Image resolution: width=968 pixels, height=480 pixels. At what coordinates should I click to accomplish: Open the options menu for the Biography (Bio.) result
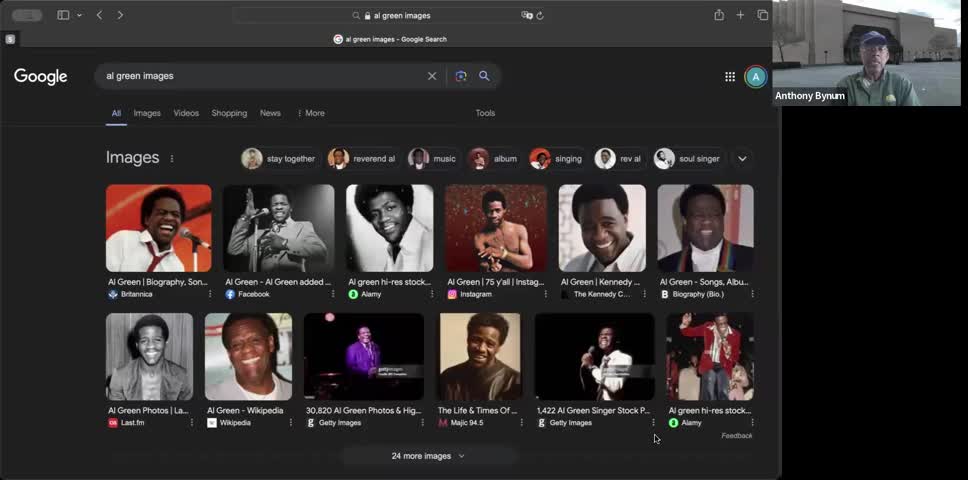click(752, 294)
